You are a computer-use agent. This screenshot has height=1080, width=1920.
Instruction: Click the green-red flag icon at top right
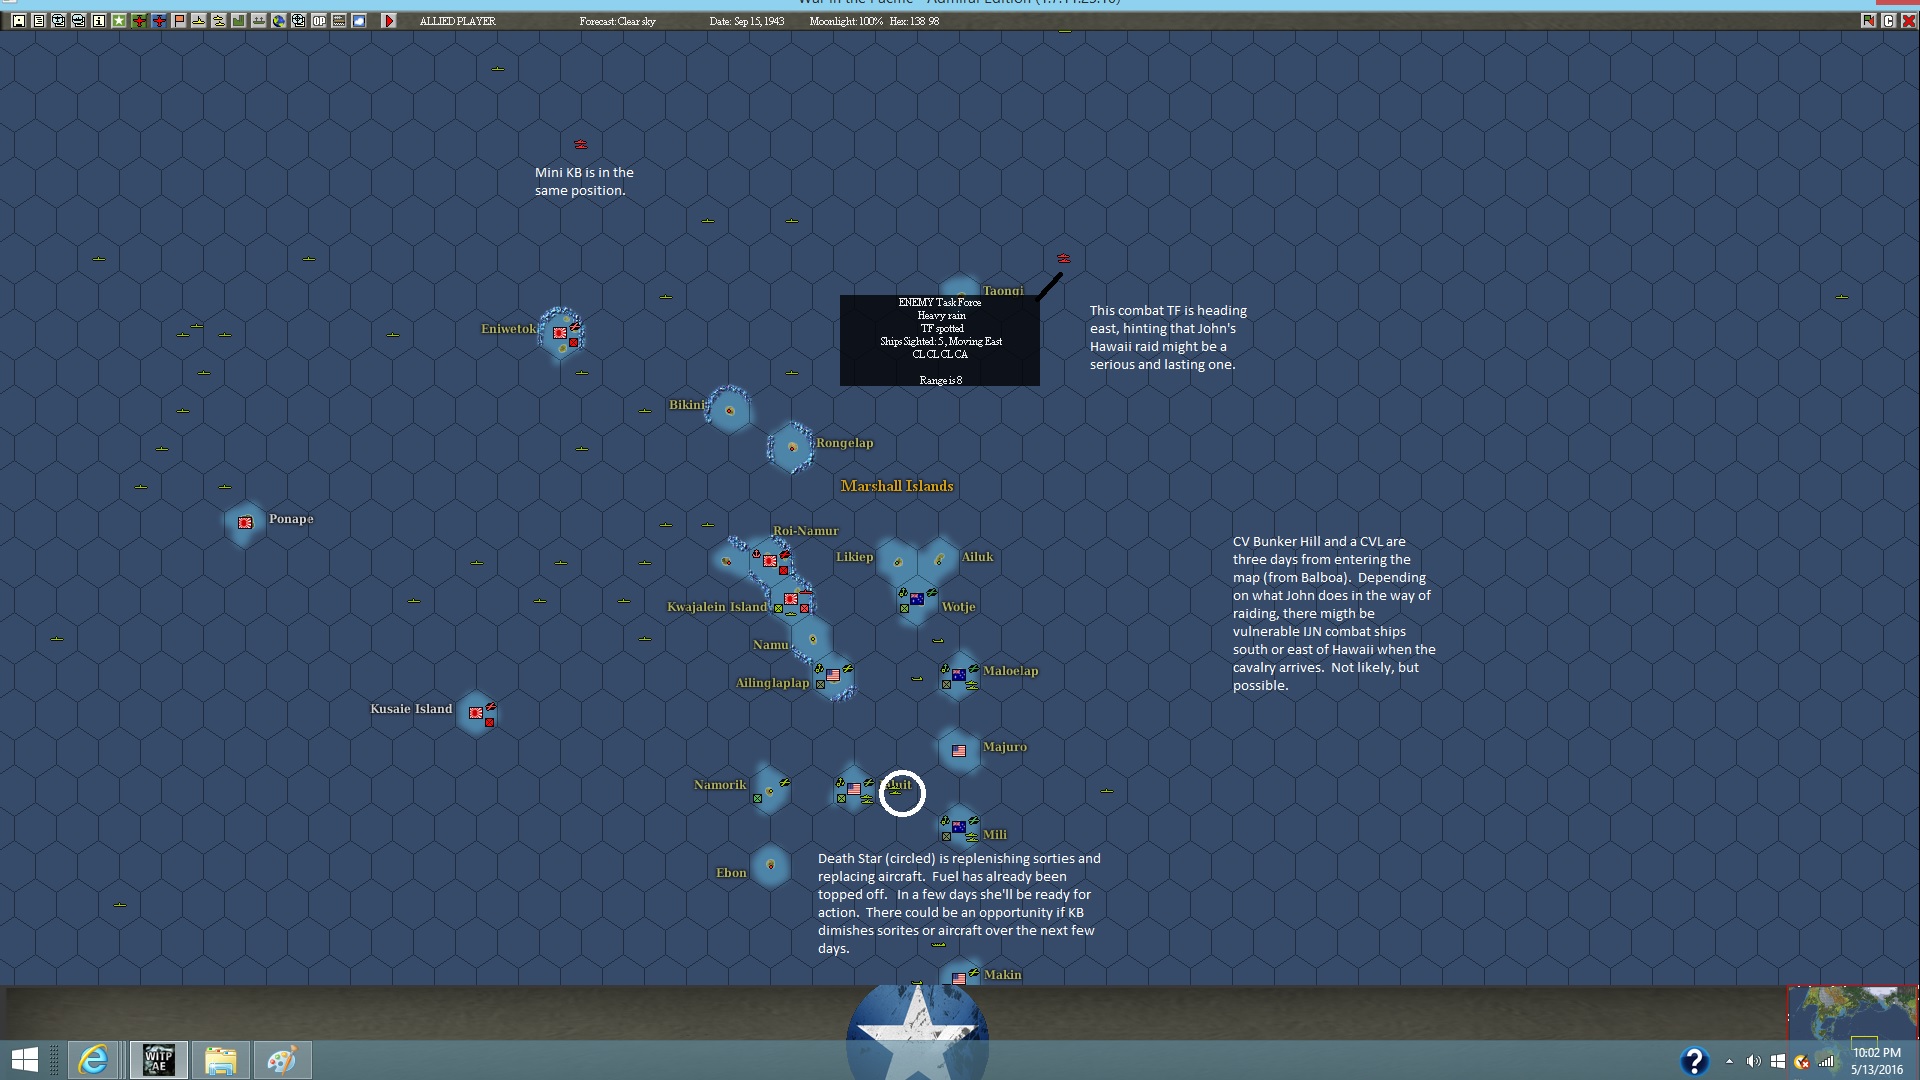1868,20
